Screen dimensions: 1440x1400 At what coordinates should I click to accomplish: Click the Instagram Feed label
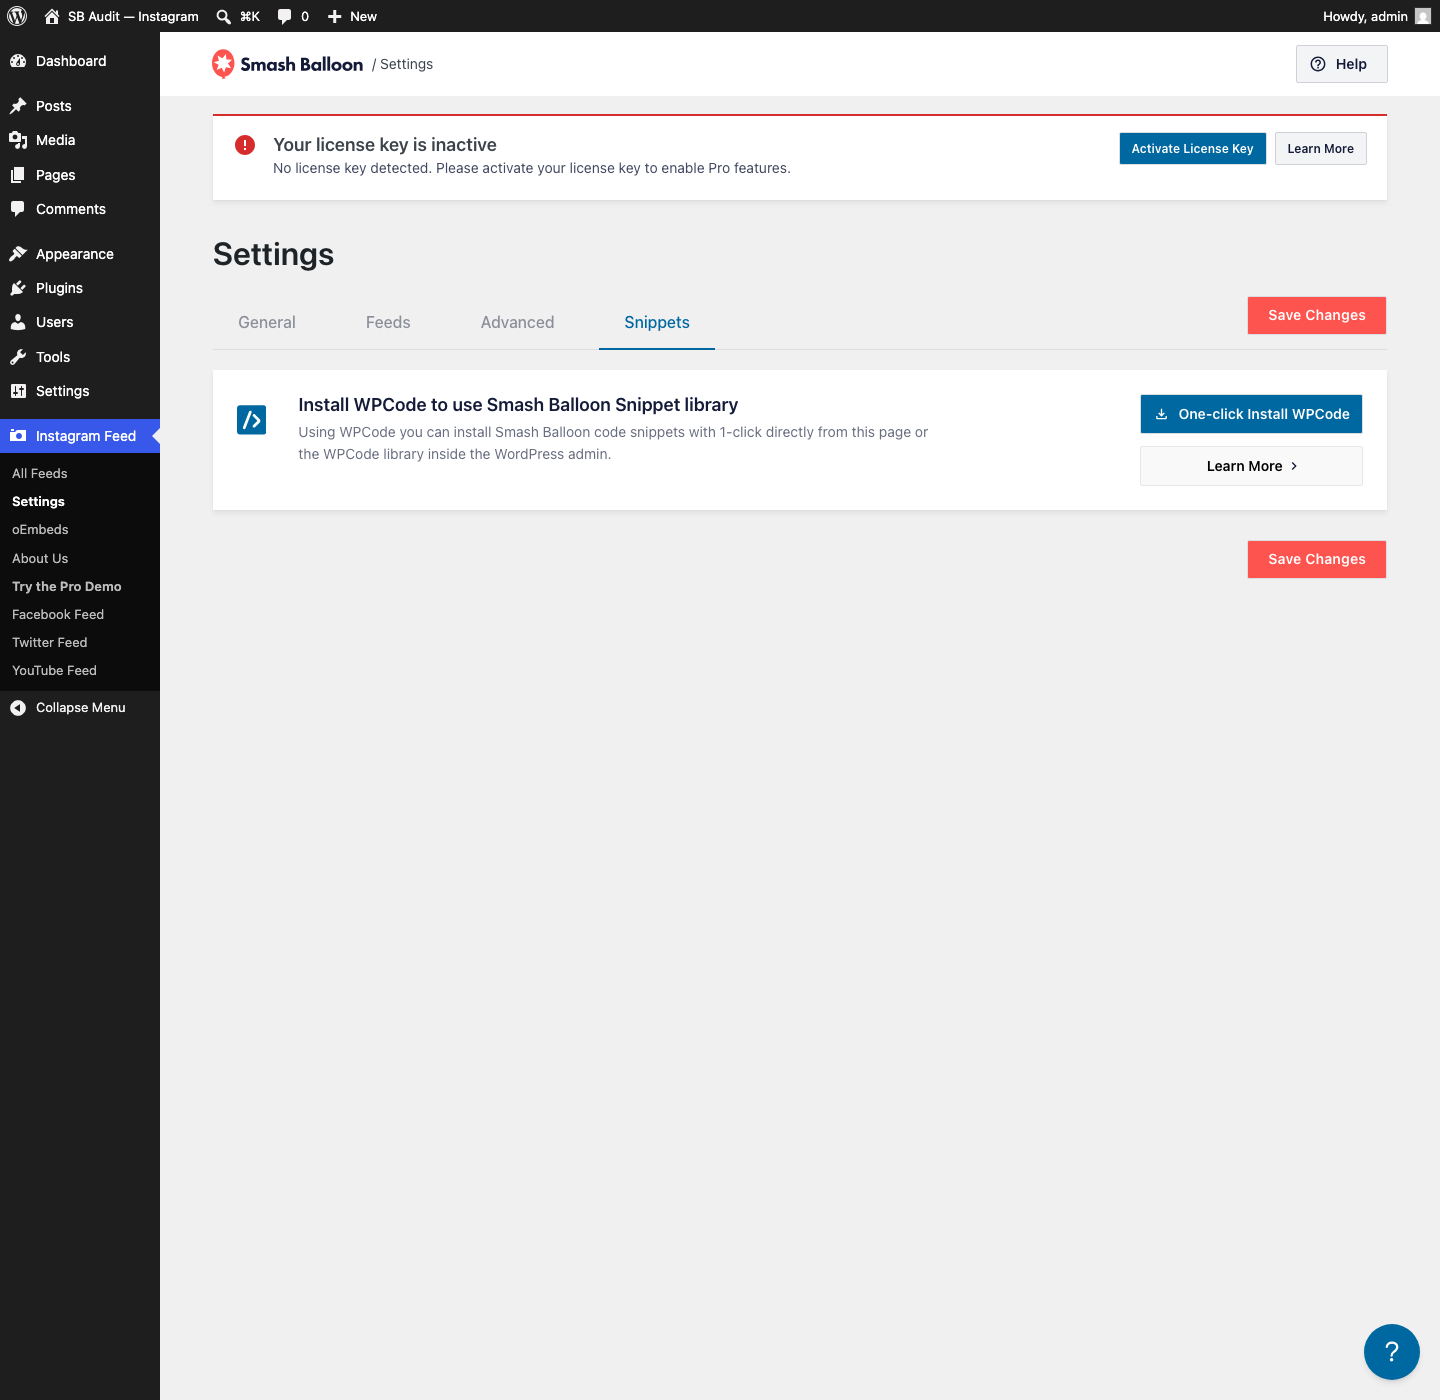86,436
